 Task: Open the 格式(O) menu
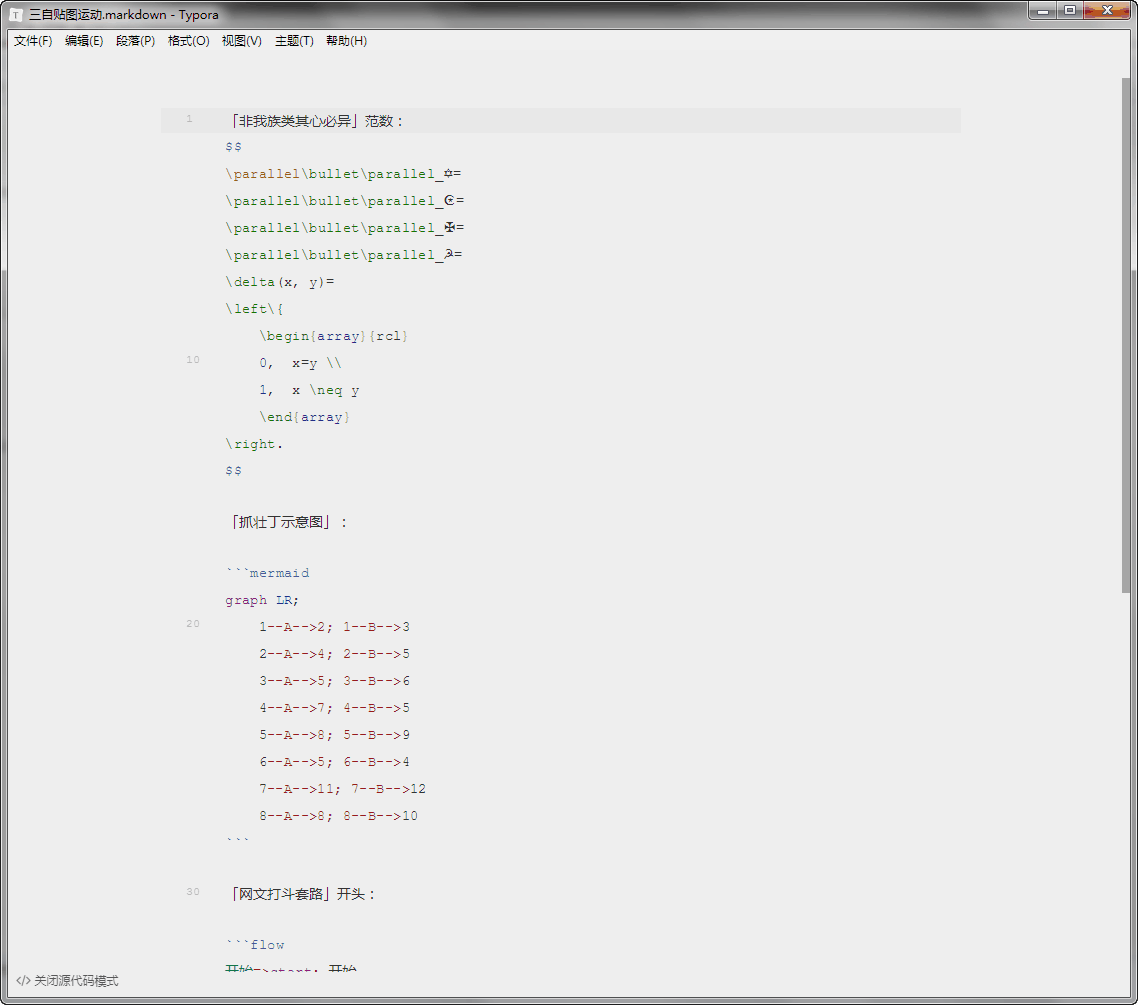pos(188,41)
